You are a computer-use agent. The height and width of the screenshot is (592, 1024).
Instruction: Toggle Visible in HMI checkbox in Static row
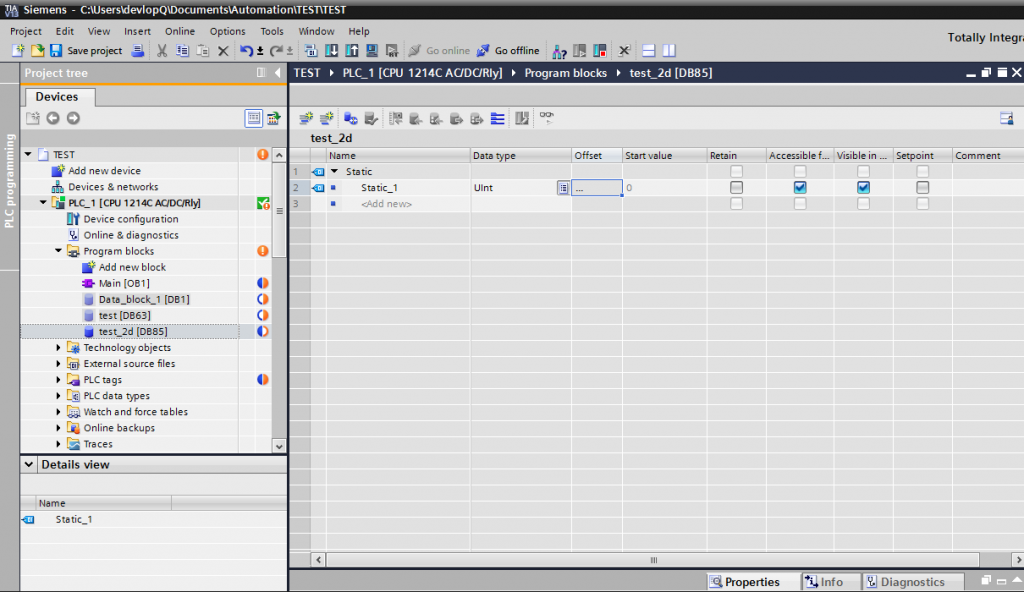(863, 171)
